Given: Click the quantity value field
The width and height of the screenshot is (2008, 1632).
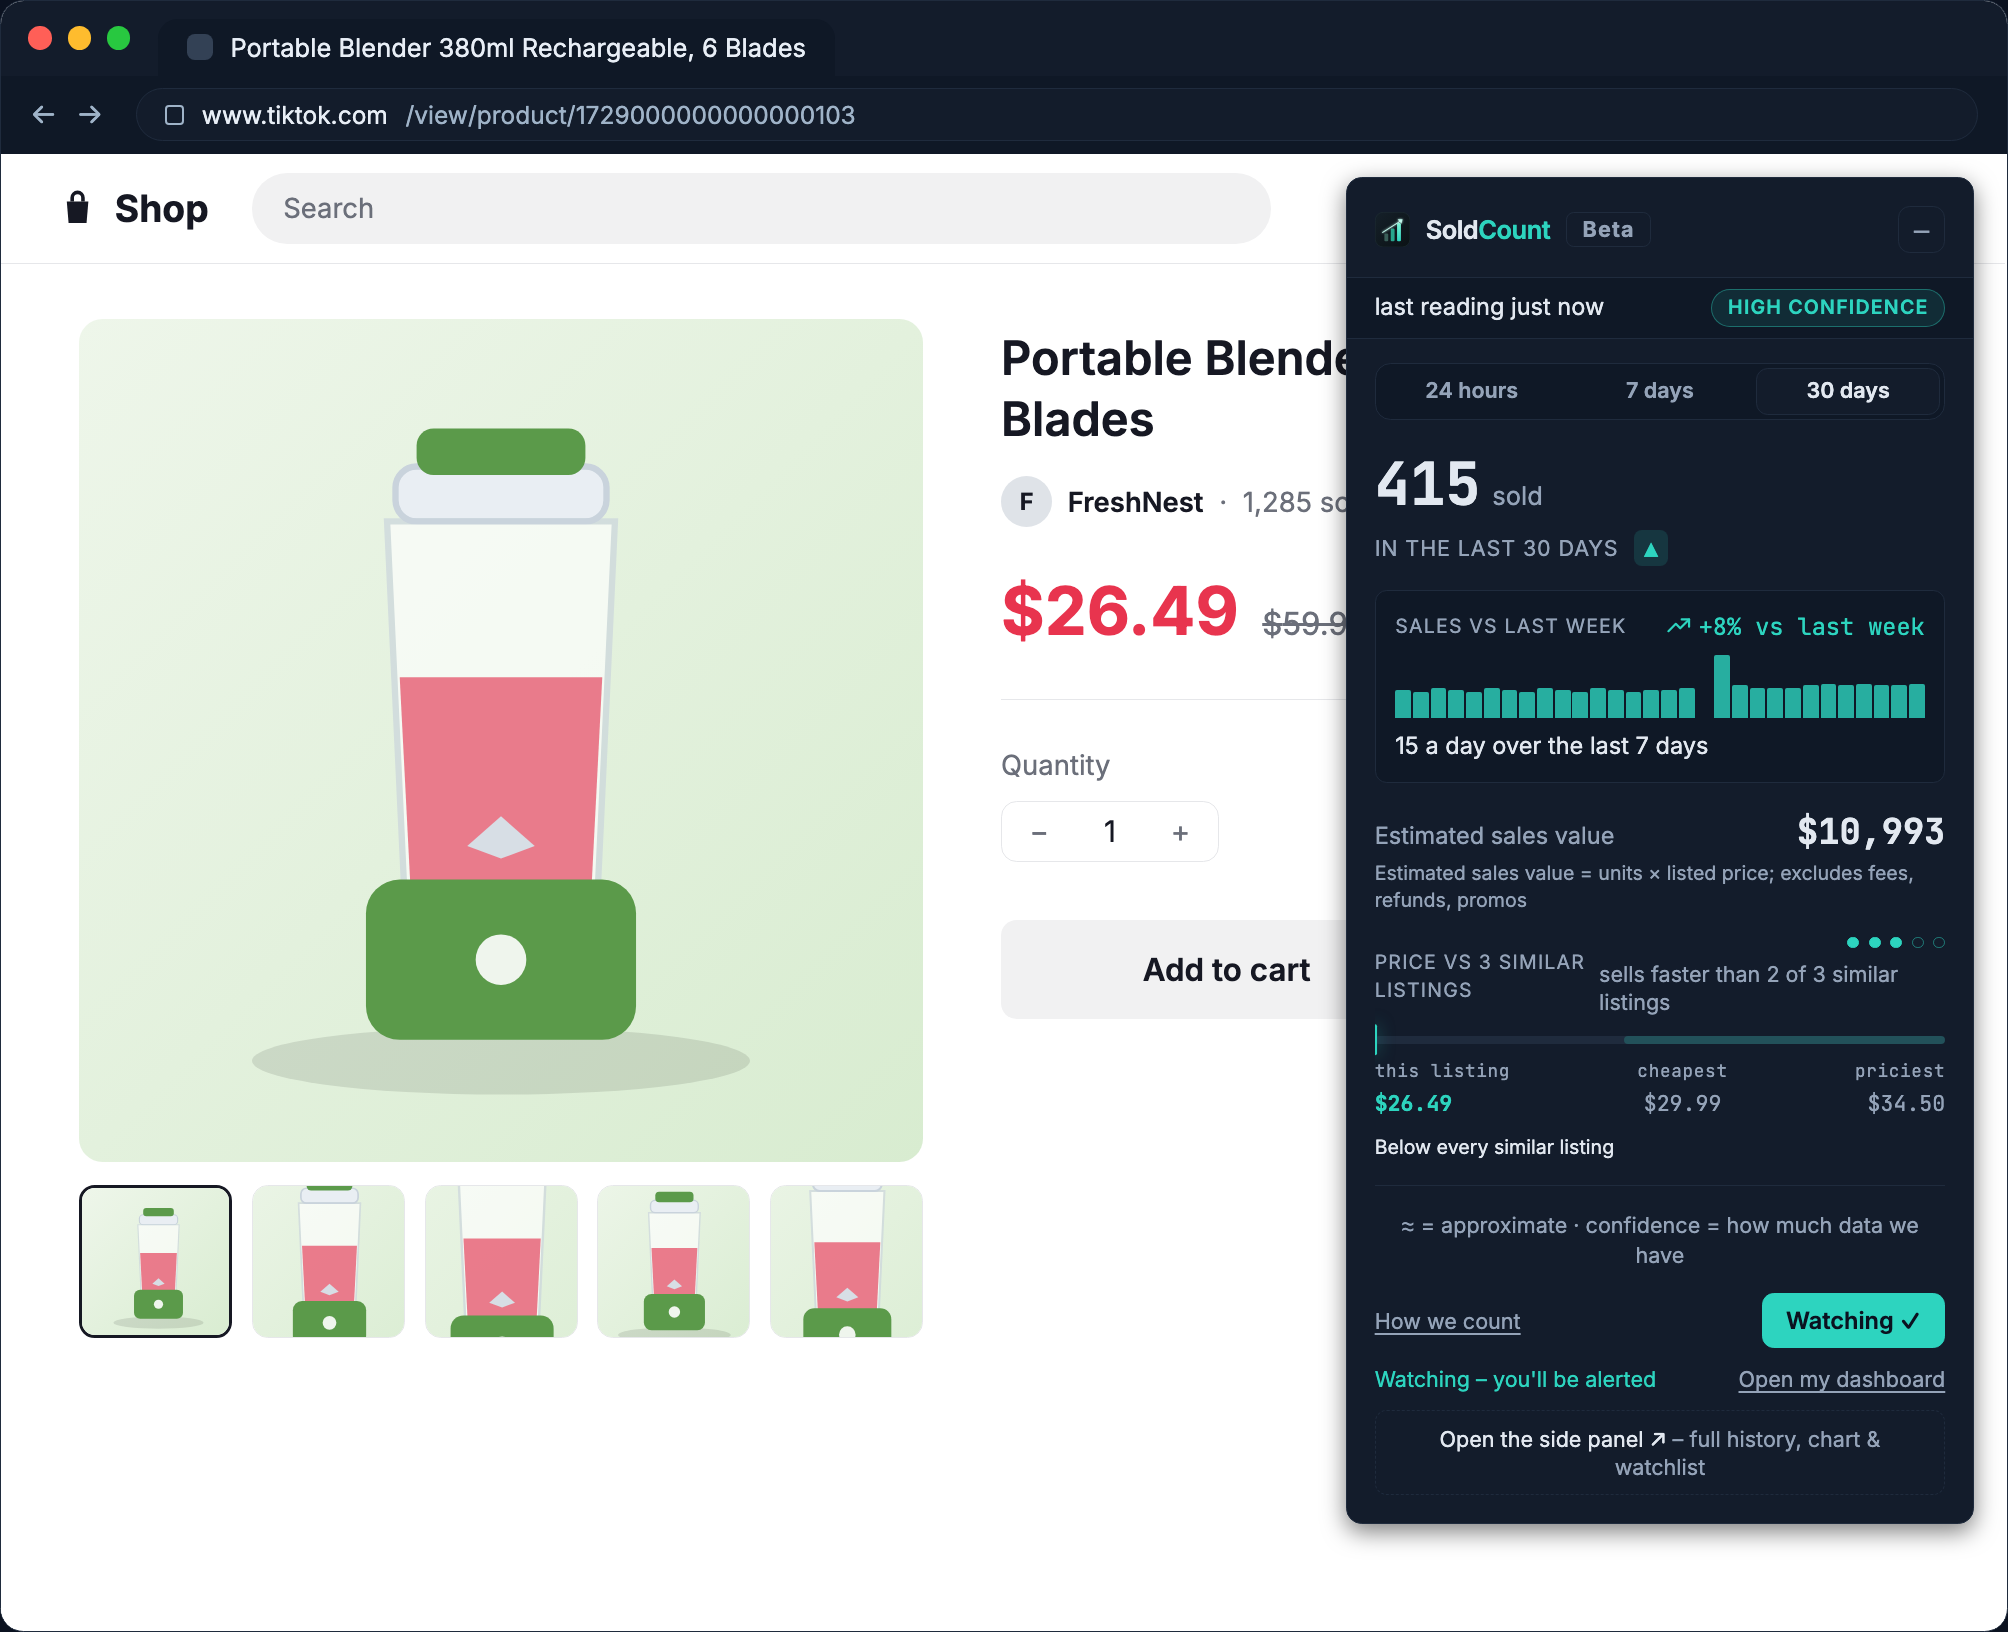Looking at the screenshot, I should click(1110, 832).
